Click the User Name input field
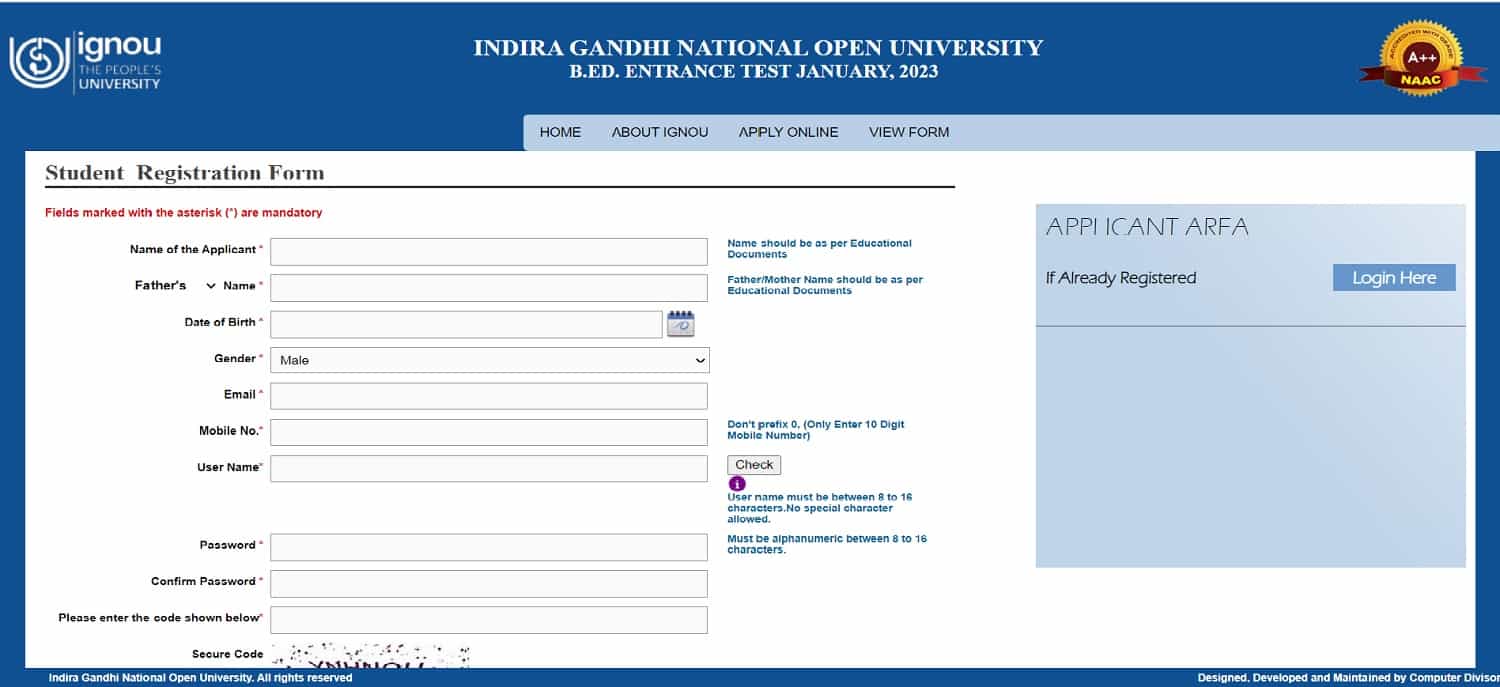 488,467
